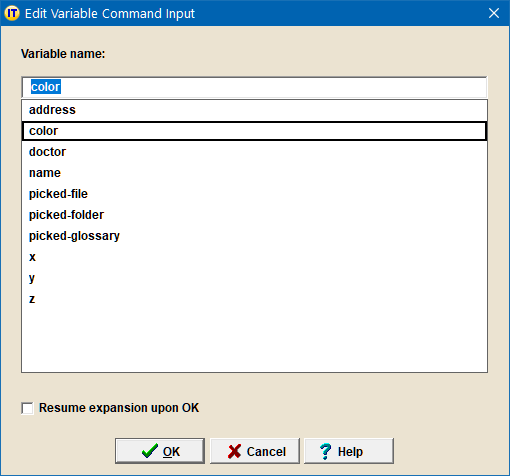Click the Cancel button
This screenshot has width=510, height=476.
[x=255, y=451]
